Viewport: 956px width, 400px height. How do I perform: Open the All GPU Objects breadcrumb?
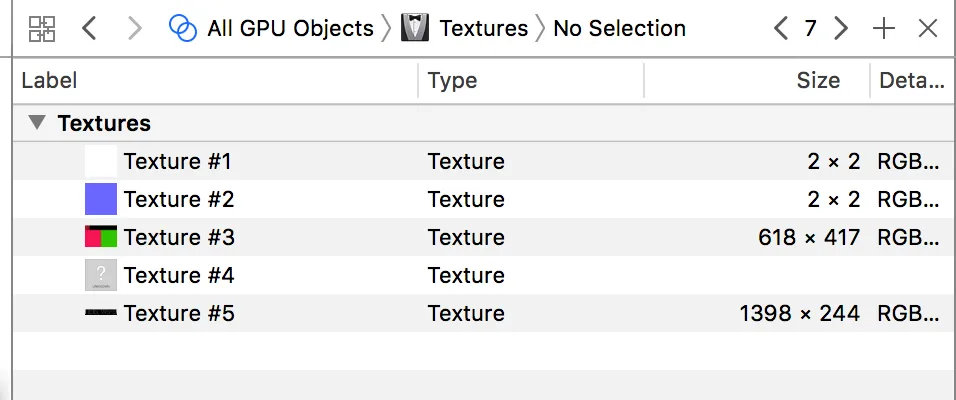290,28
